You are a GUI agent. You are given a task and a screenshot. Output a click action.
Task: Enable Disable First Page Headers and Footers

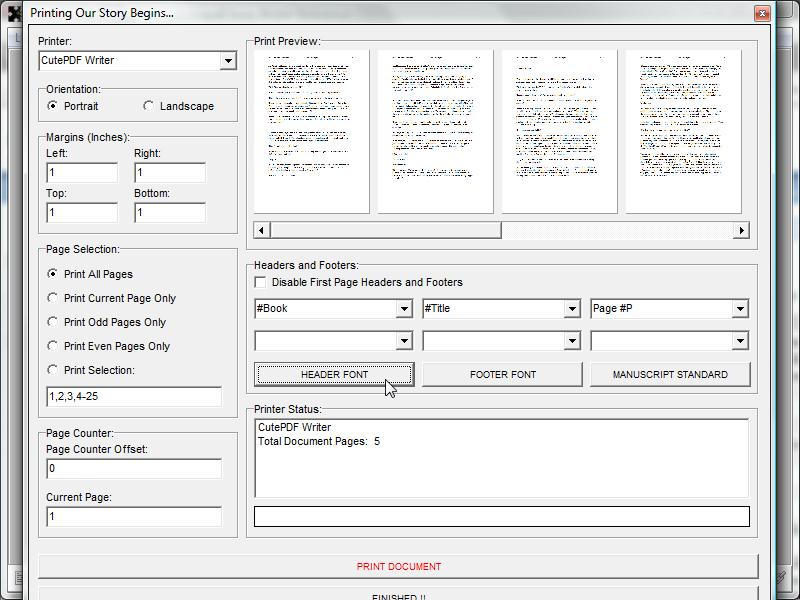click(x=261, y=283)
